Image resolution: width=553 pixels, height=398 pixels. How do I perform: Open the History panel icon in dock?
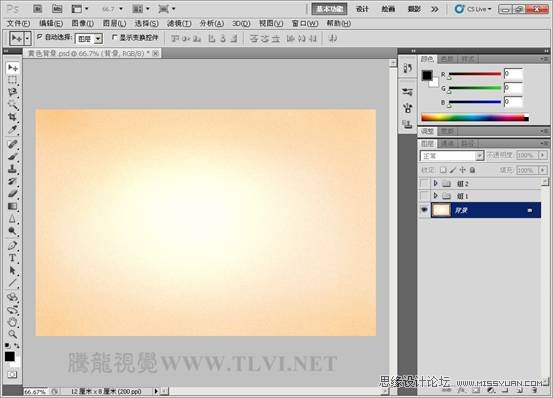pyautogui.click(x=408, y=67)
